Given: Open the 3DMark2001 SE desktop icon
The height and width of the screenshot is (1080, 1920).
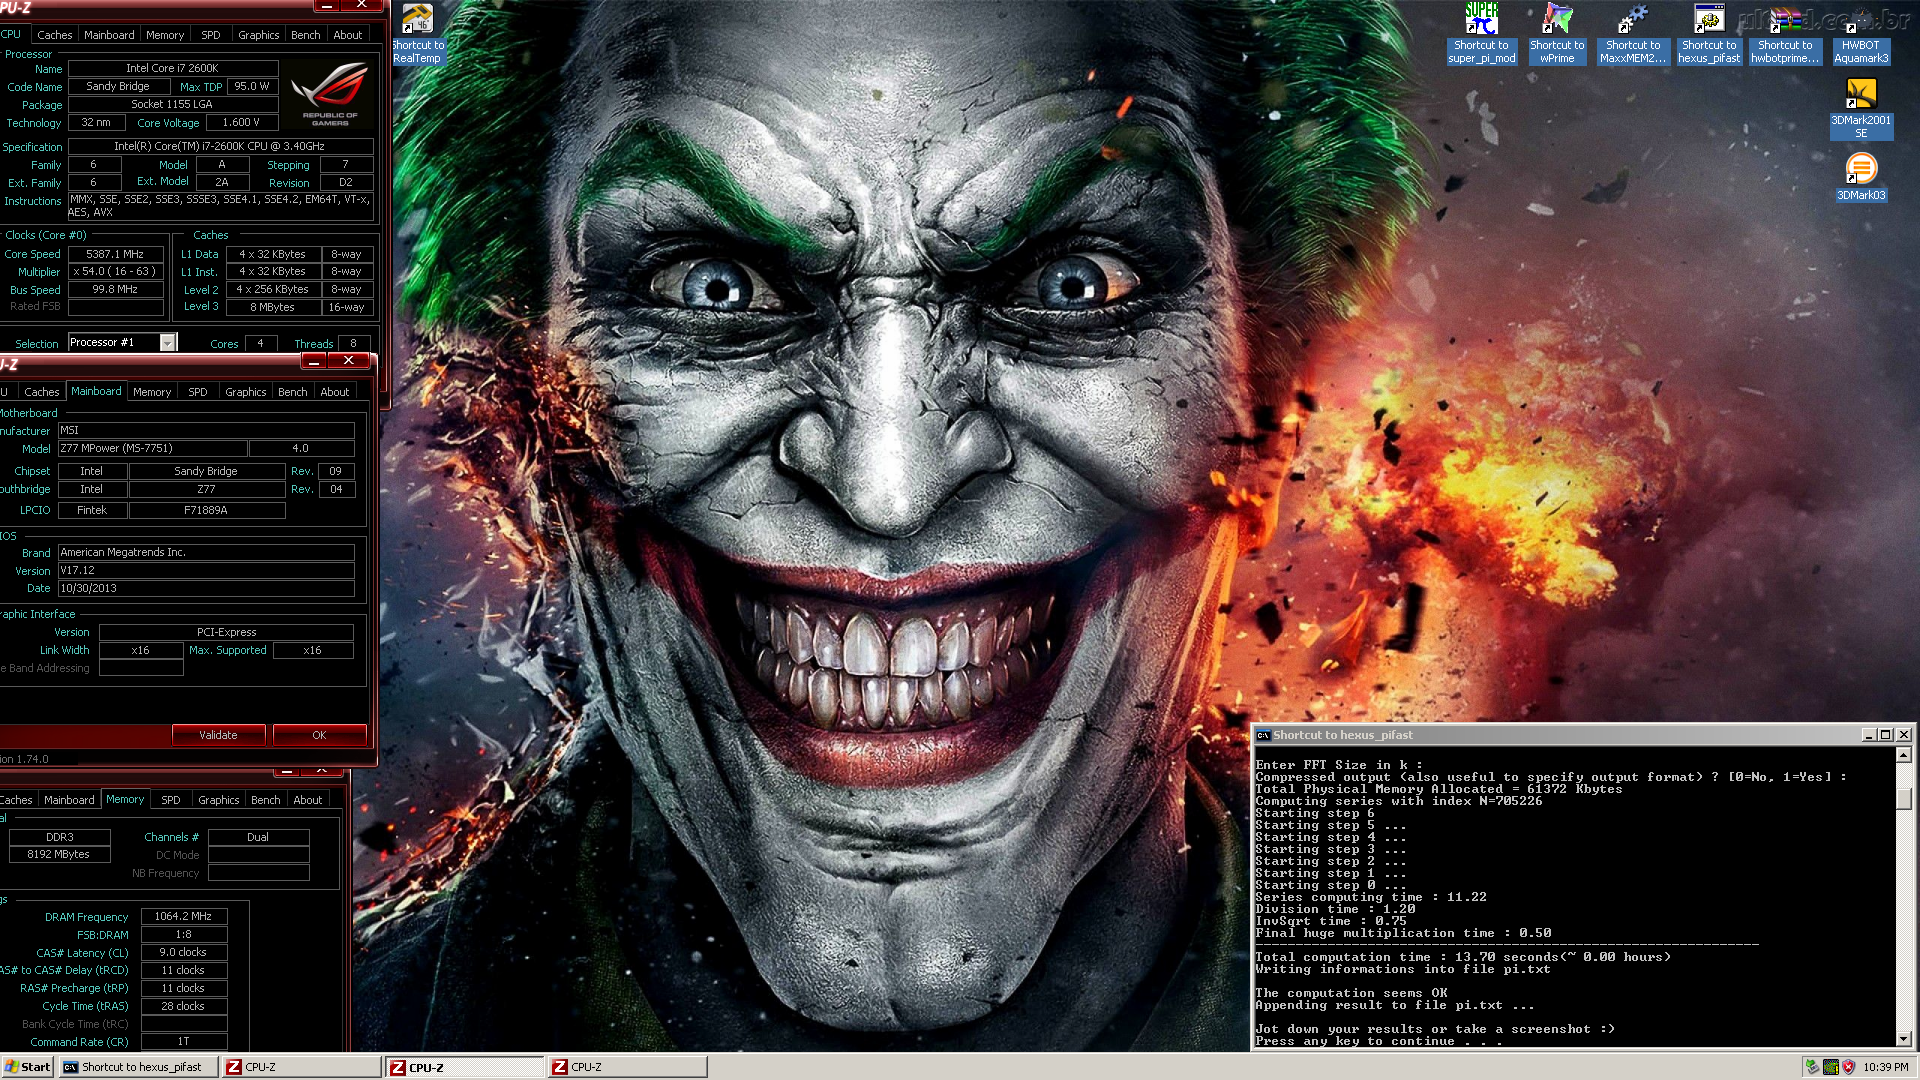Looking at the screenshot, I should 1861,108.
